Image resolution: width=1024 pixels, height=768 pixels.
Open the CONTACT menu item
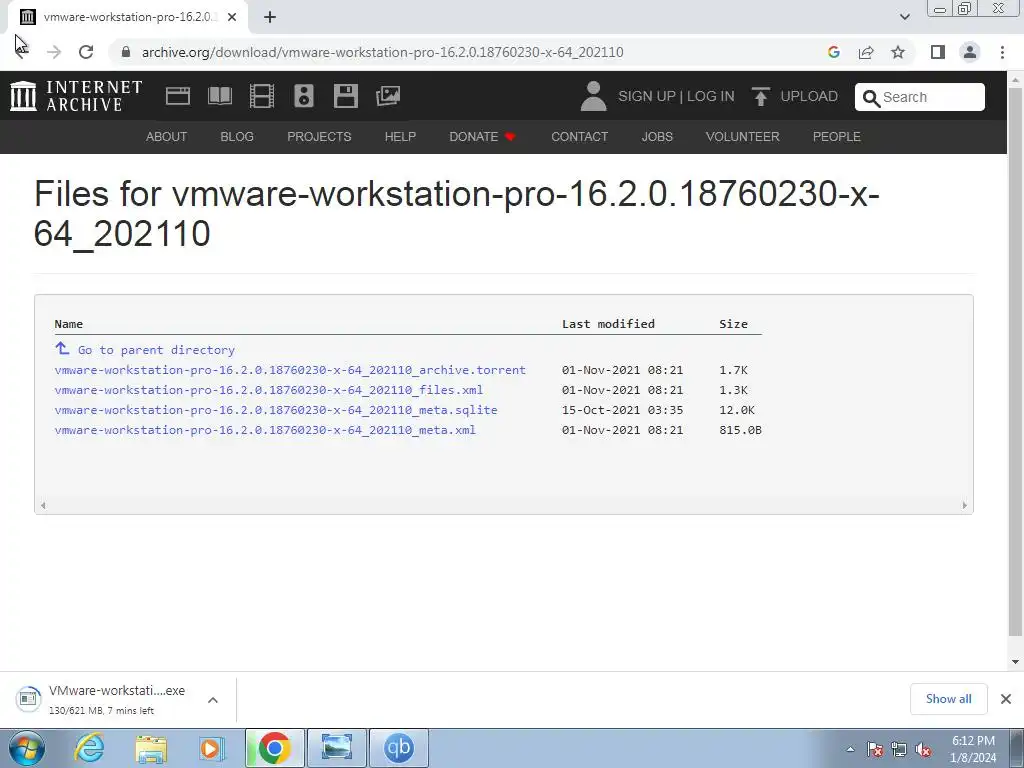(579, 136)
